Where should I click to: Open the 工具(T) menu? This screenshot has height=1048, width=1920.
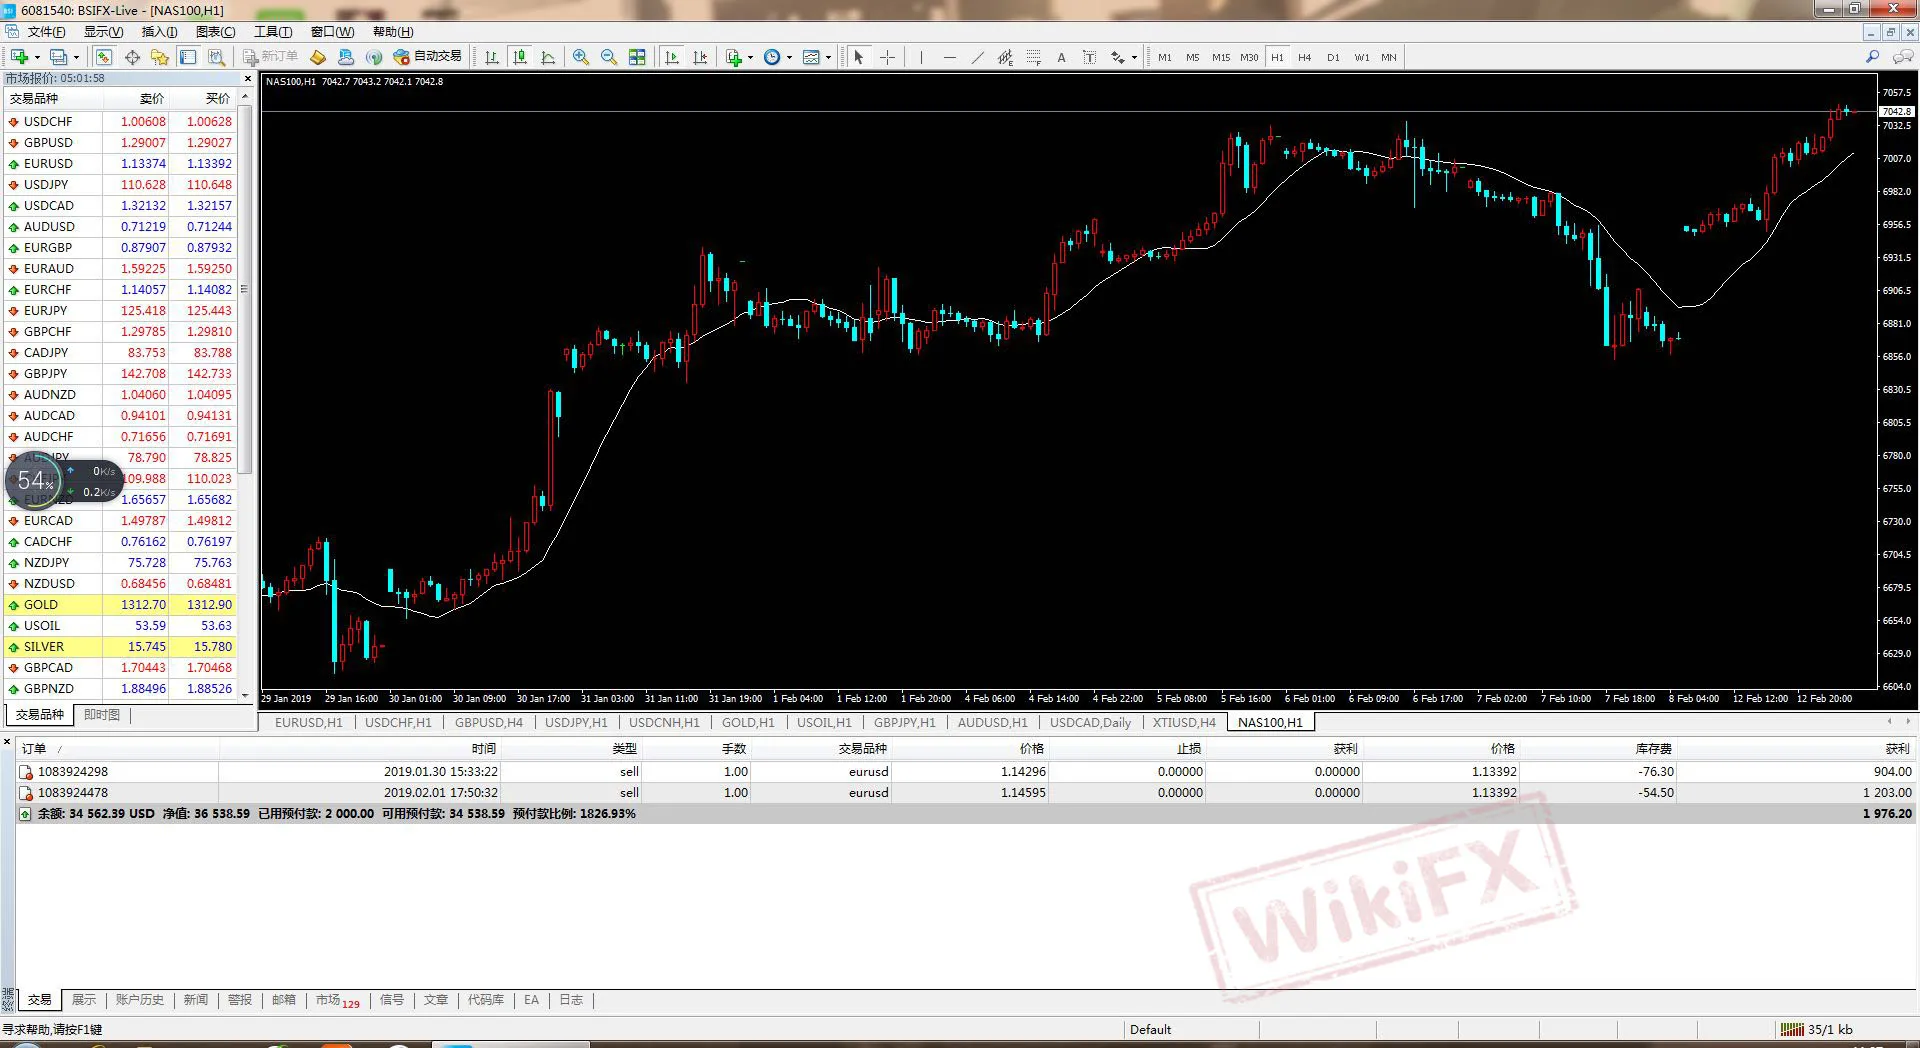(x=273, y=32)
